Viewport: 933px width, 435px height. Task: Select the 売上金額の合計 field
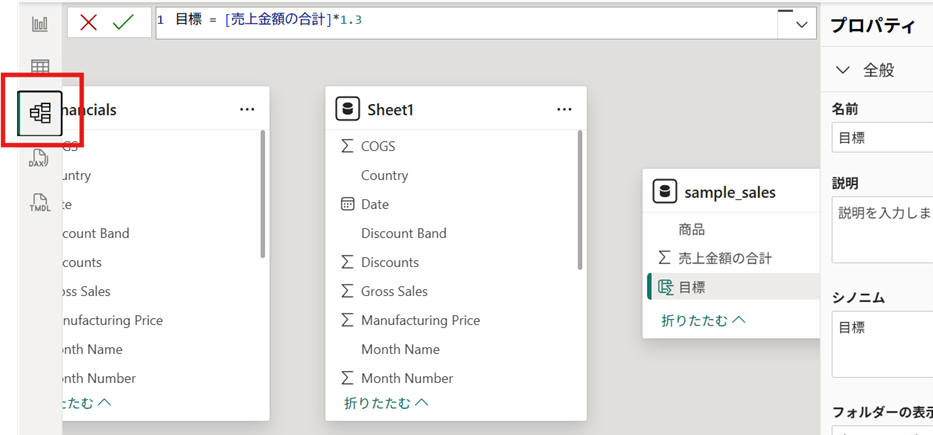724,258
